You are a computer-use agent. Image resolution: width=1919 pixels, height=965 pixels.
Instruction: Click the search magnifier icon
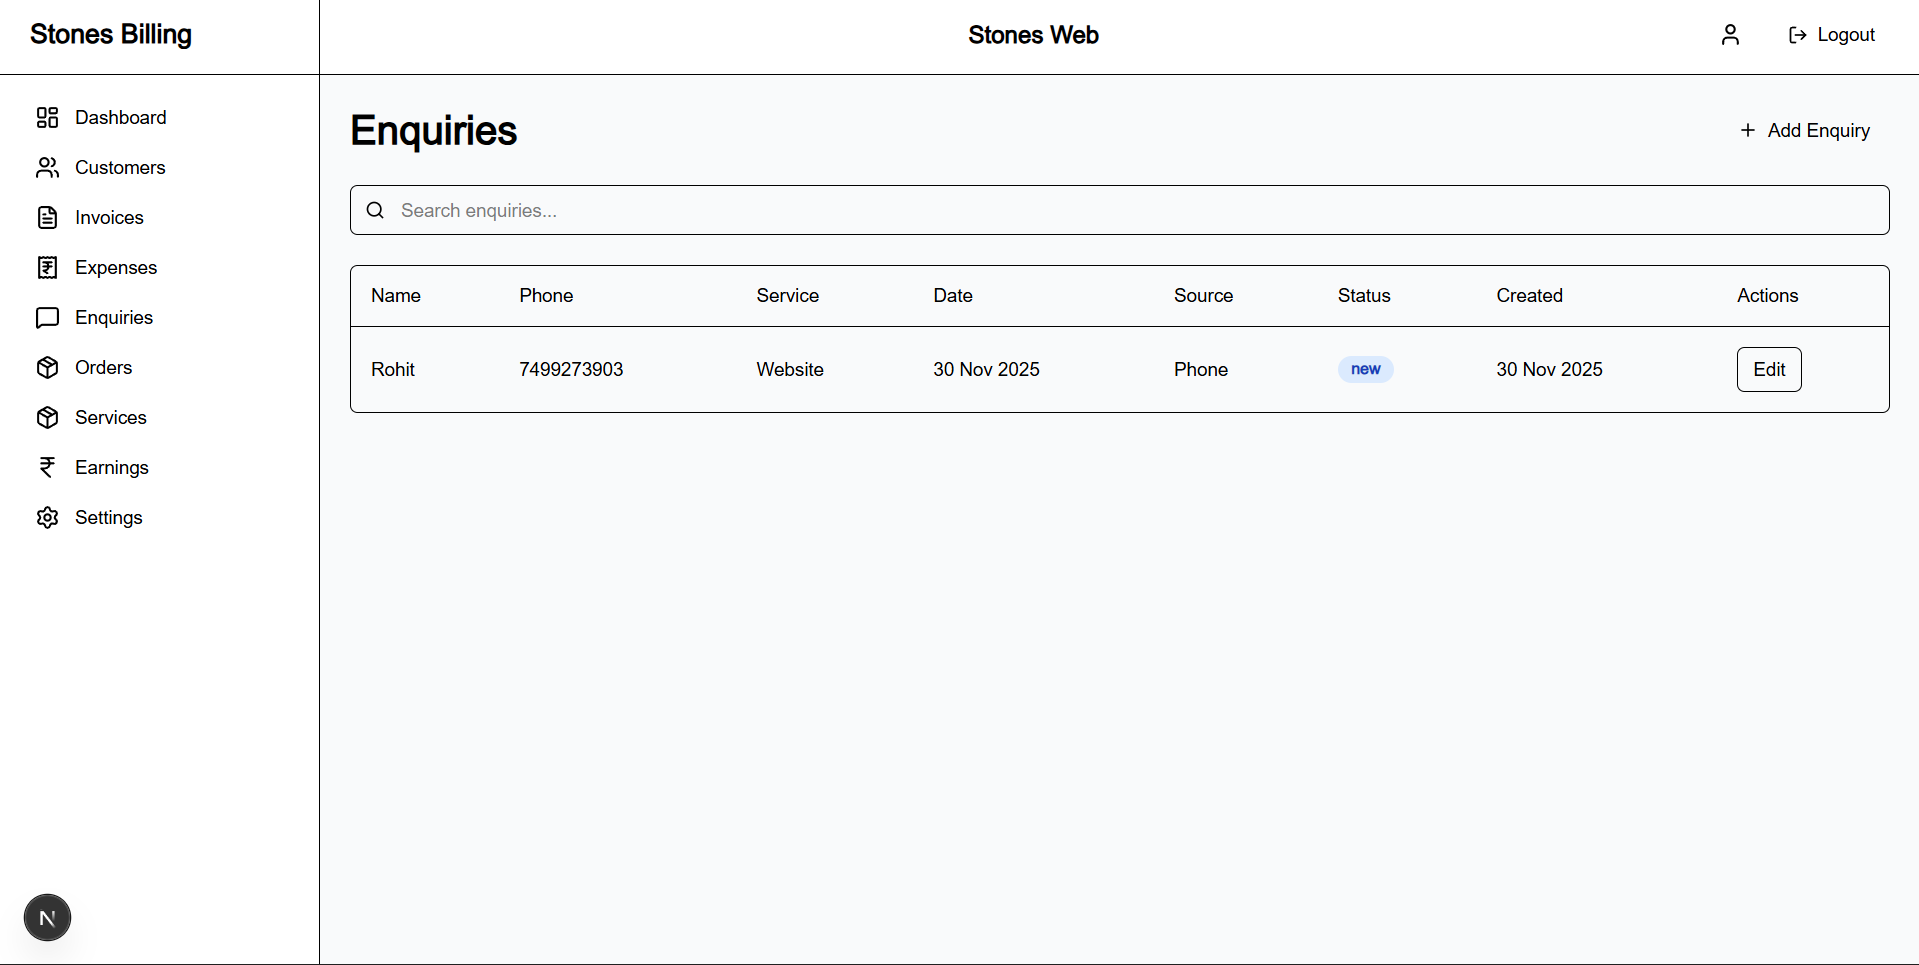[375, 210]
